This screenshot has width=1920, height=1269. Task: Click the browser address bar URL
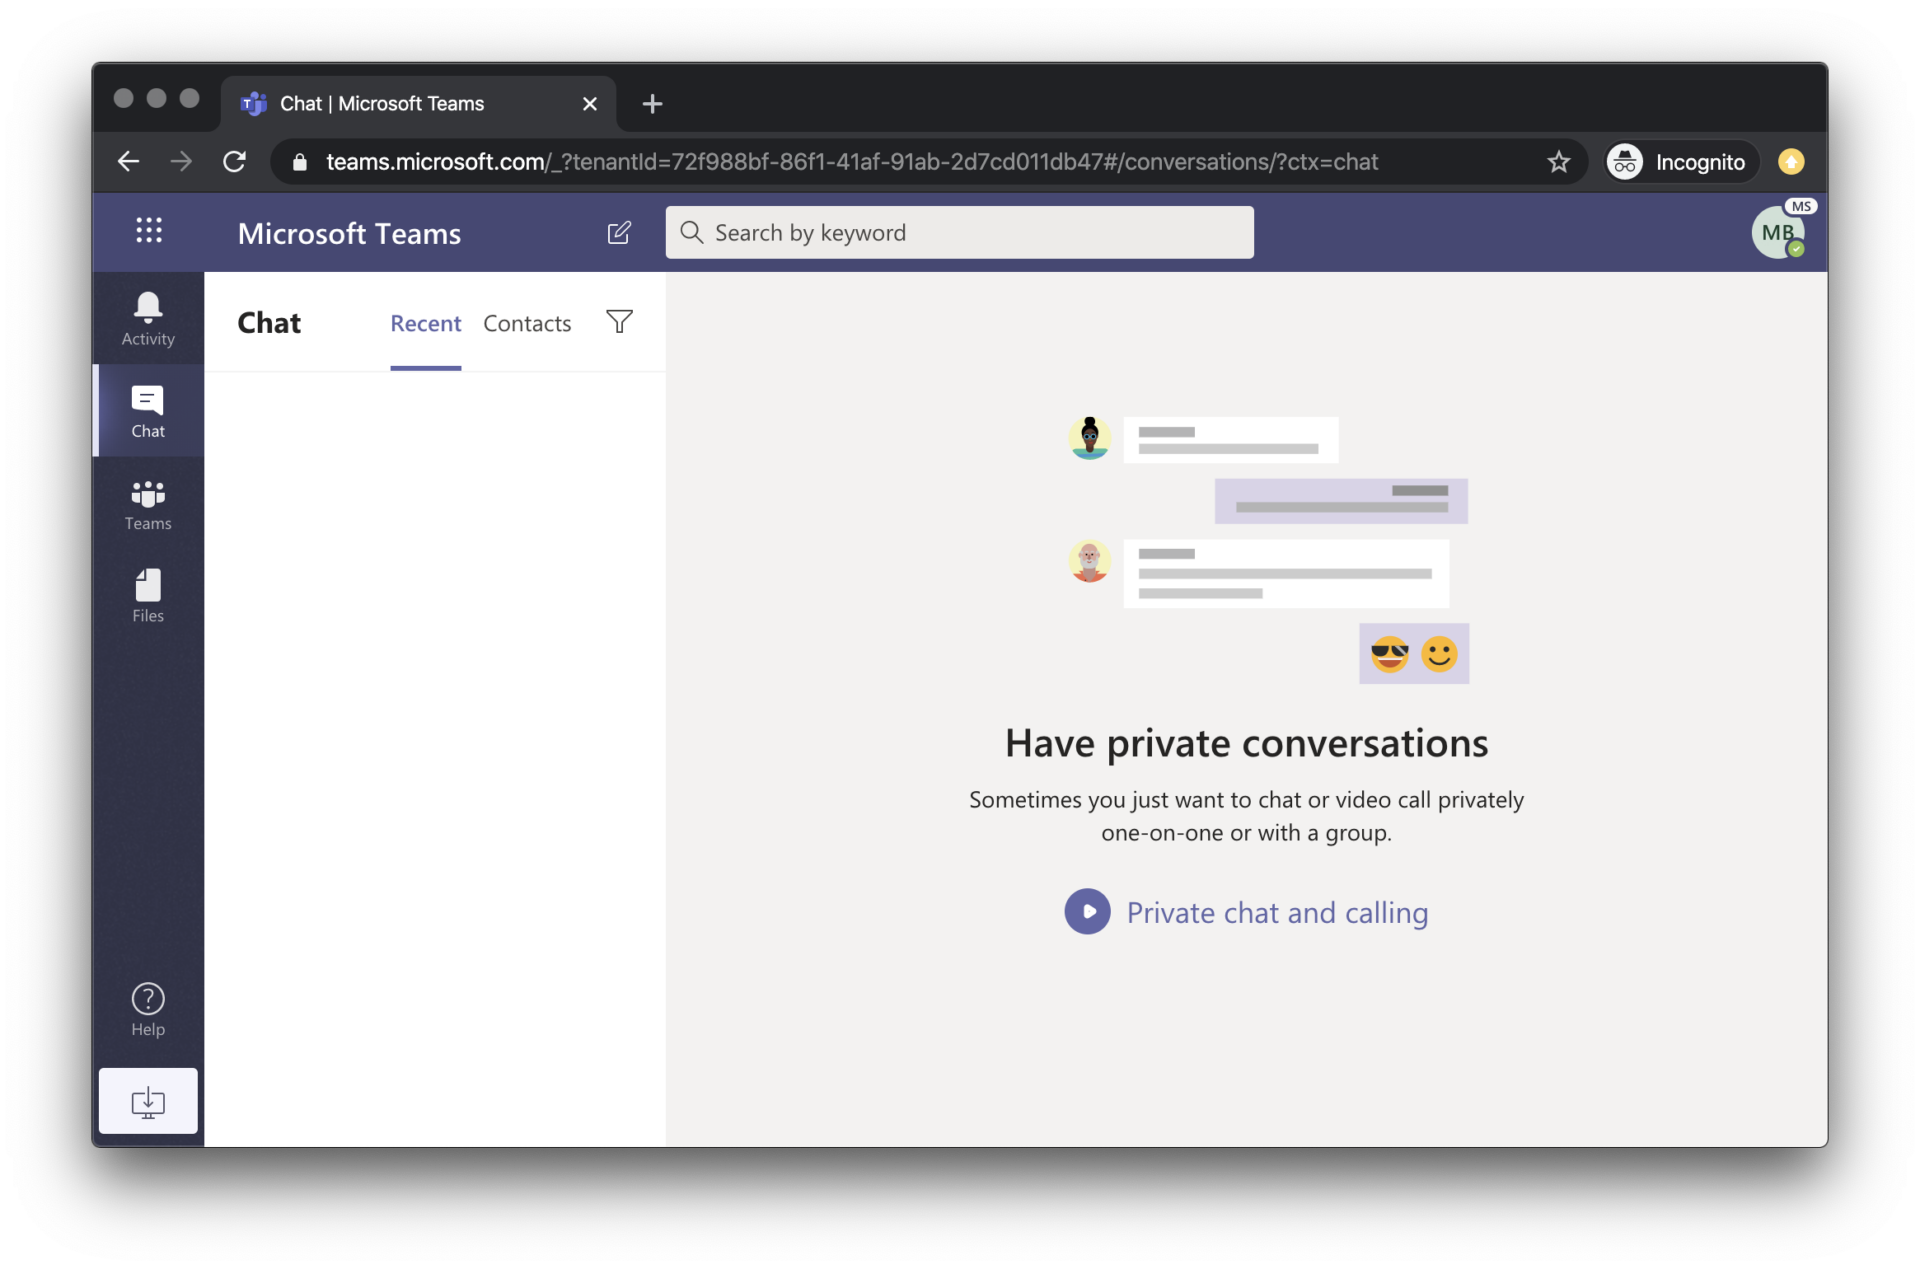pyautogui.click(x=850, y=162)
